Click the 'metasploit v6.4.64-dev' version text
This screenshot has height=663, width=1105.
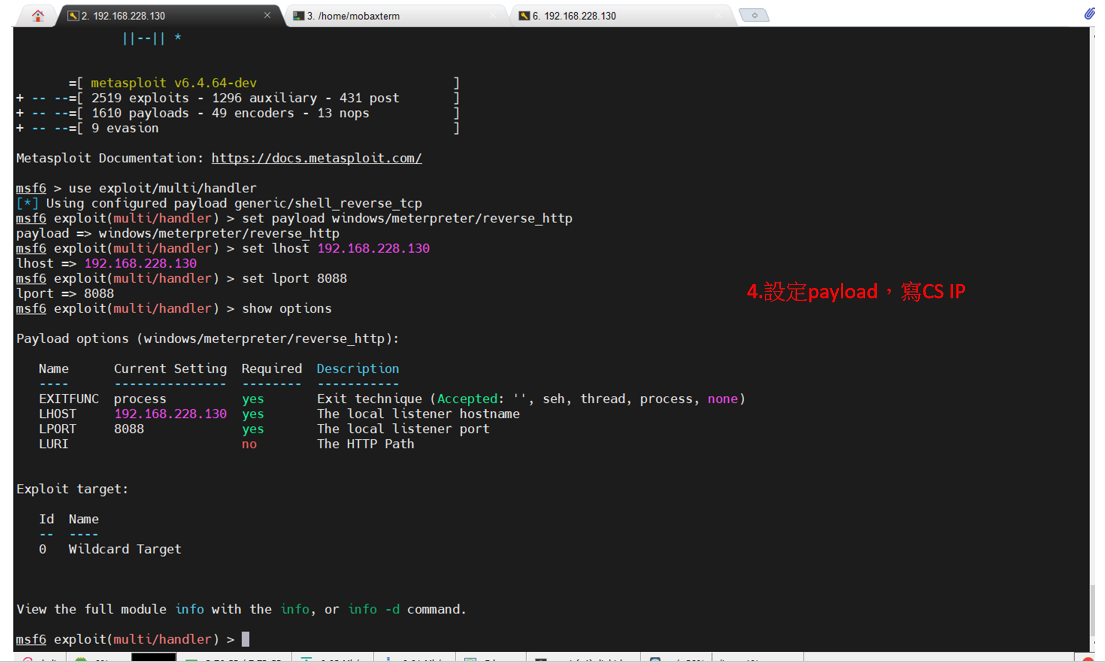click(173, 82)
